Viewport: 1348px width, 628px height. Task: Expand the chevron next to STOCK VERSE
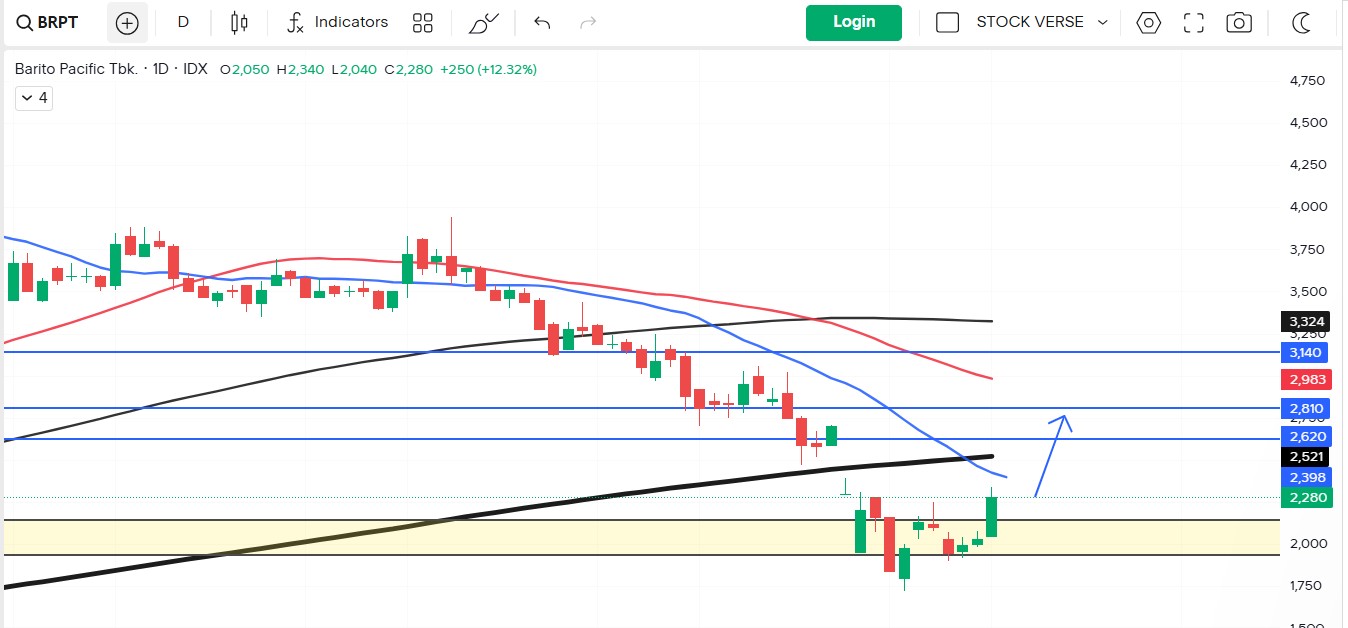click(x=1103, y=23)
